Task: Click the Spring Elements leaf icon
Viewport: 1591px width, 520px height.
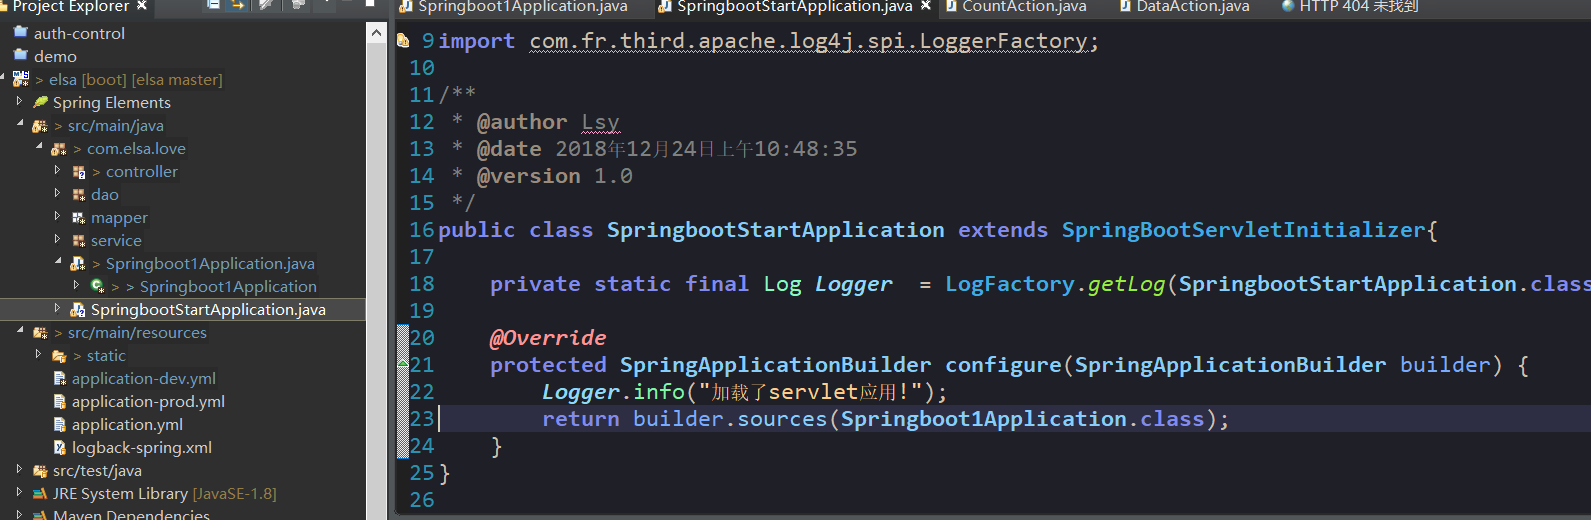Action: point(40,102)
